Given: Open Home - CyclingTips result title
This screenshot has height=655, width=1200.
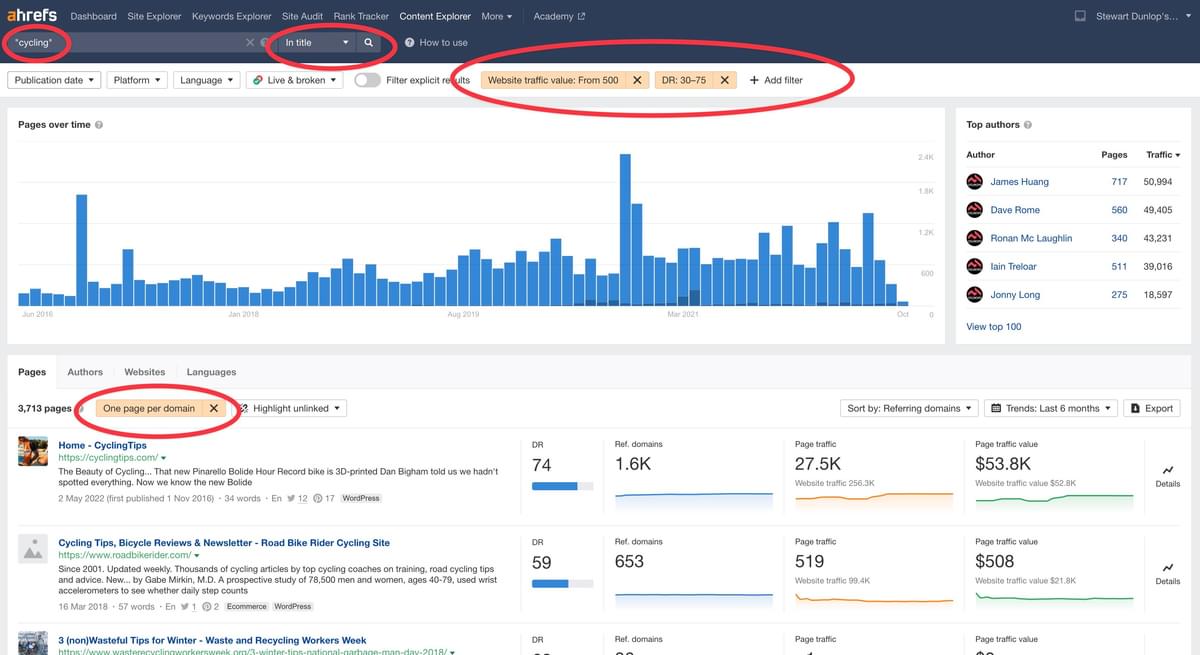Looking at the screenshot, I should tap(102, 445).
